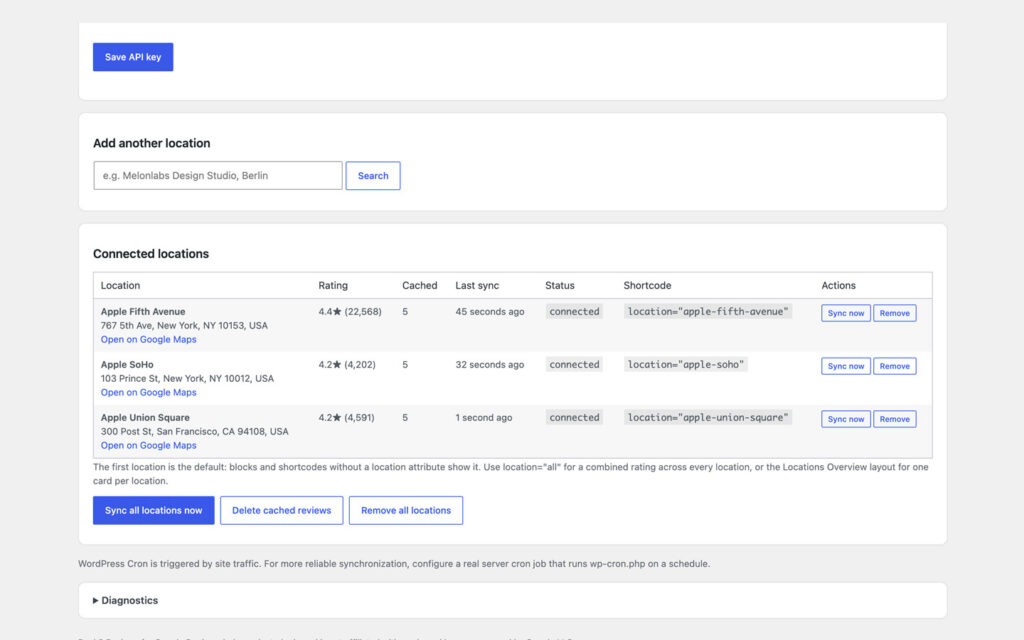Click the Apple Fifth Avenue location name
The height and width of the screenshot is (640, 1024).
point(143,312)
